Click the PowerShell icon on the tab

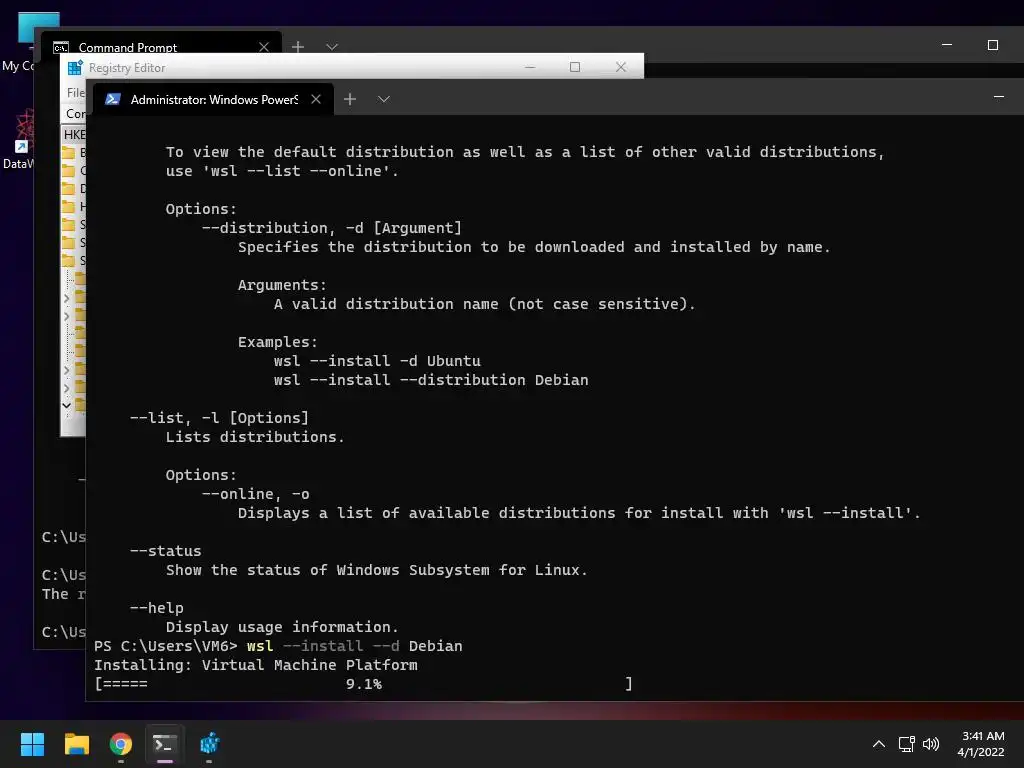113,99
